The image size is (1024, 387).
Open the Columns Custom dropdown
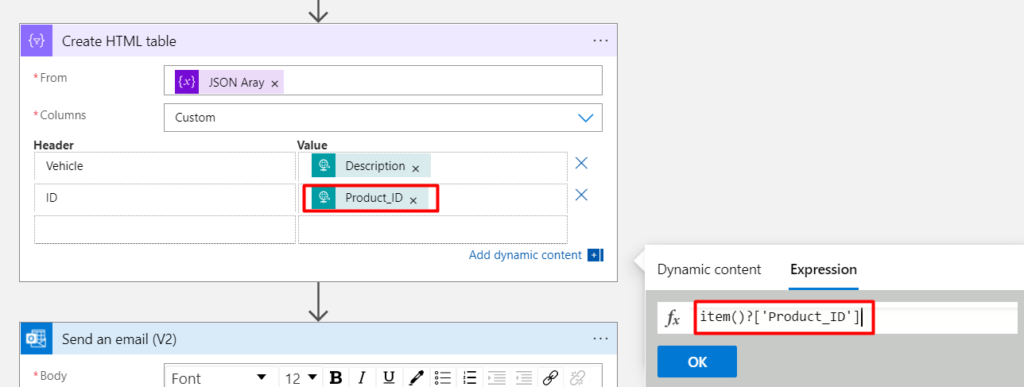click(383, 118)
